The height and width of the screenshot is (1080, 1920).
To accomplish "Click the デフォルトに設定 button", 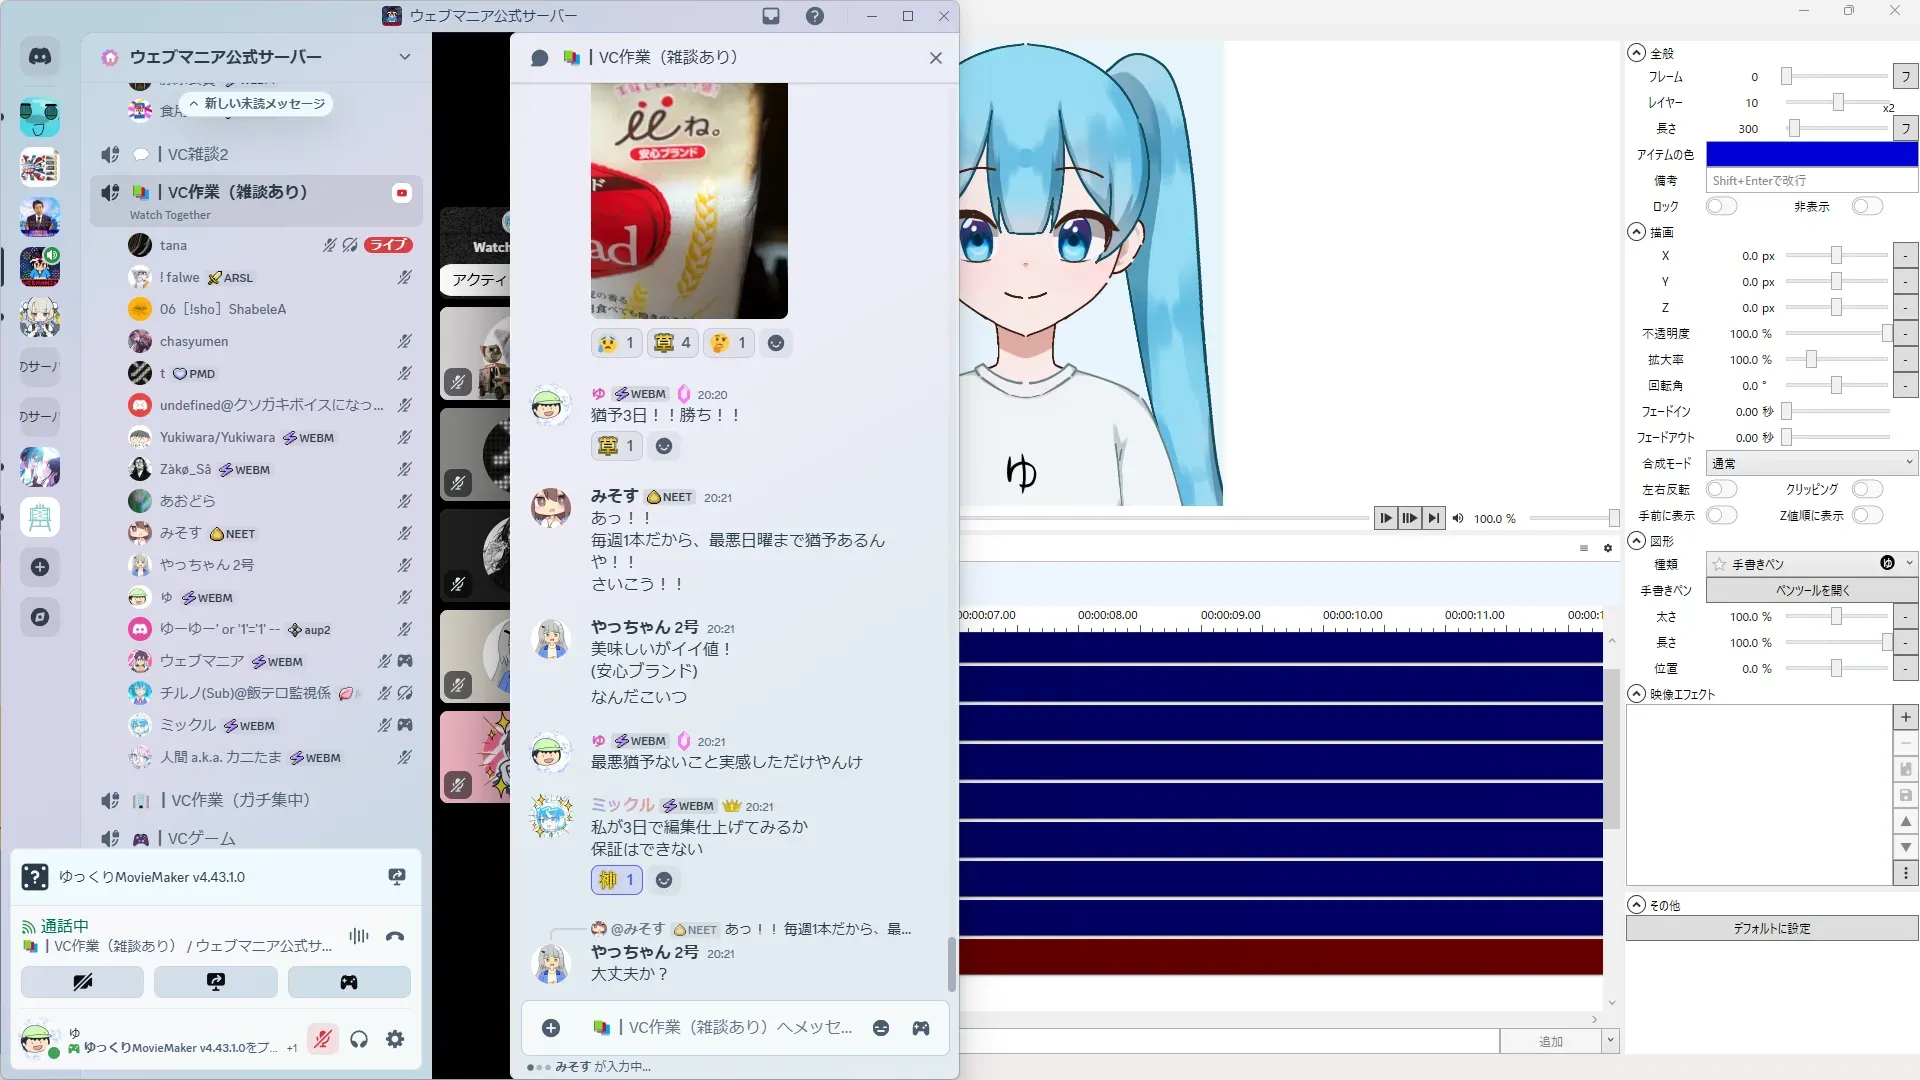I will [1771, 928].
